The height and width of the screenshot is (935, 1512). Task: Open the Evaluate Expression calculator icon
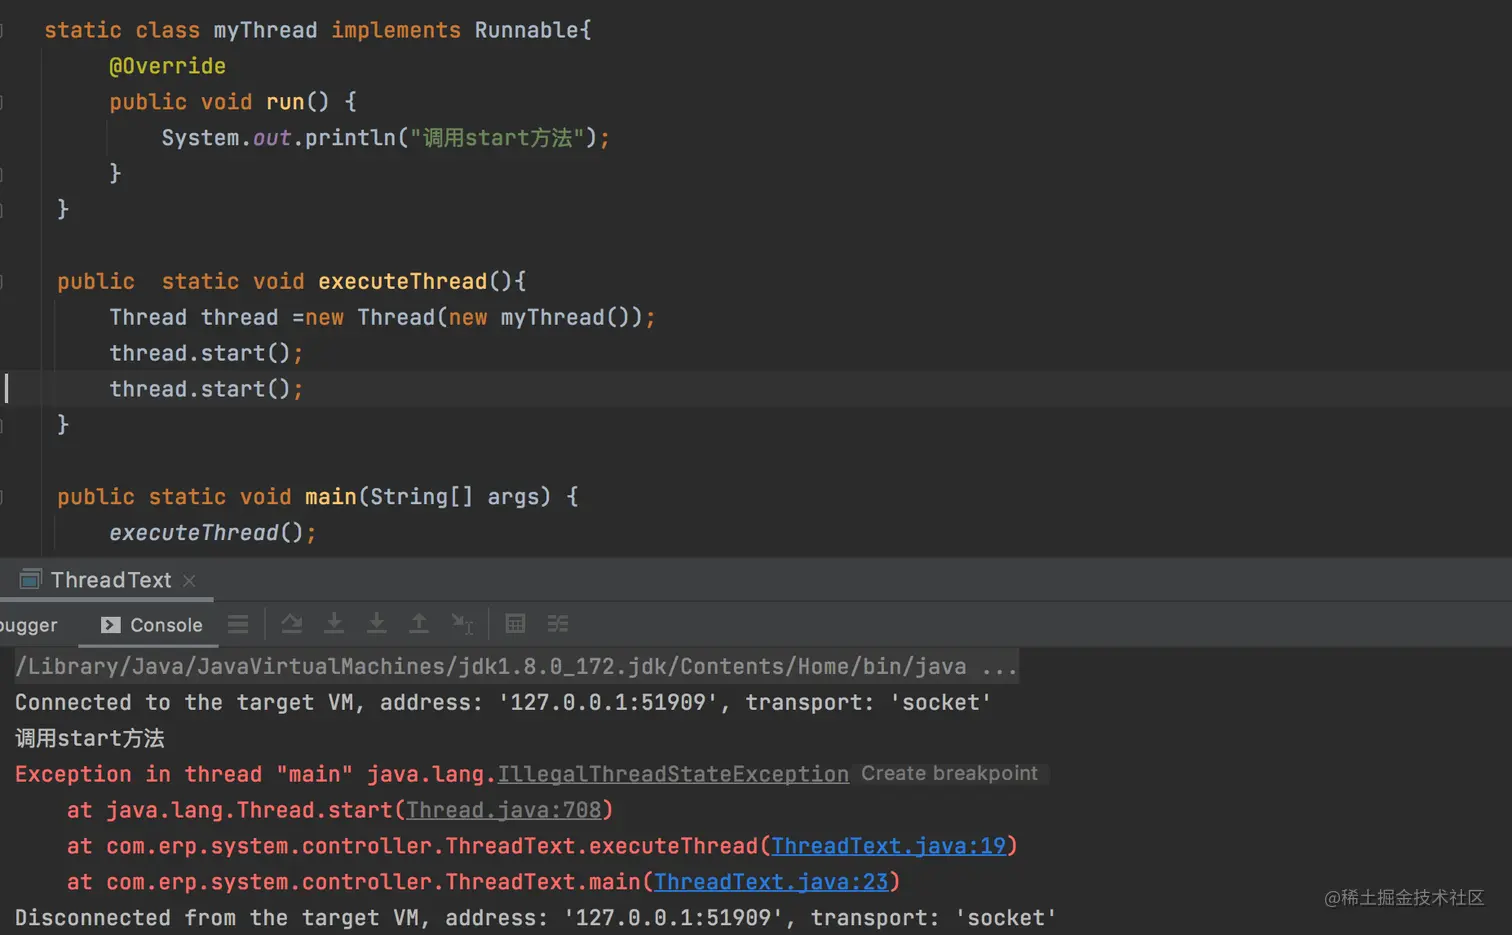pyautogui.click(x=515, y=624)
